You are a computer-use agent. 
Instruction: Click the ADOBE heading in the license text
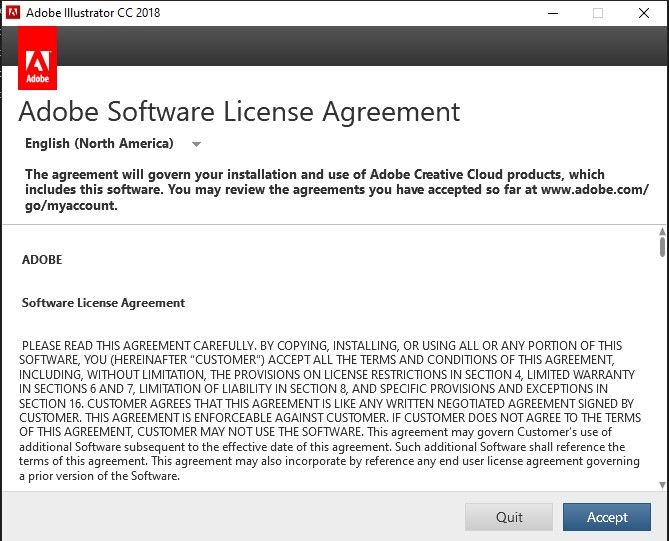[42, 260]
